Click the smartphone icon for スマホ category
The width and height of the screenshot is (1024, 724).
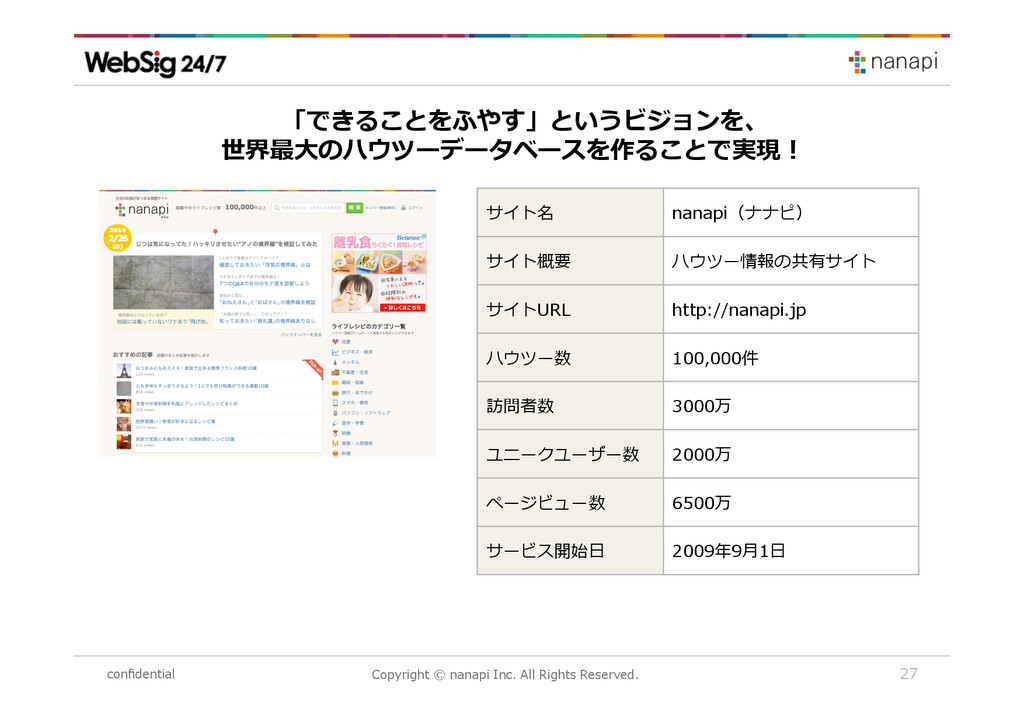click(335, 403)
